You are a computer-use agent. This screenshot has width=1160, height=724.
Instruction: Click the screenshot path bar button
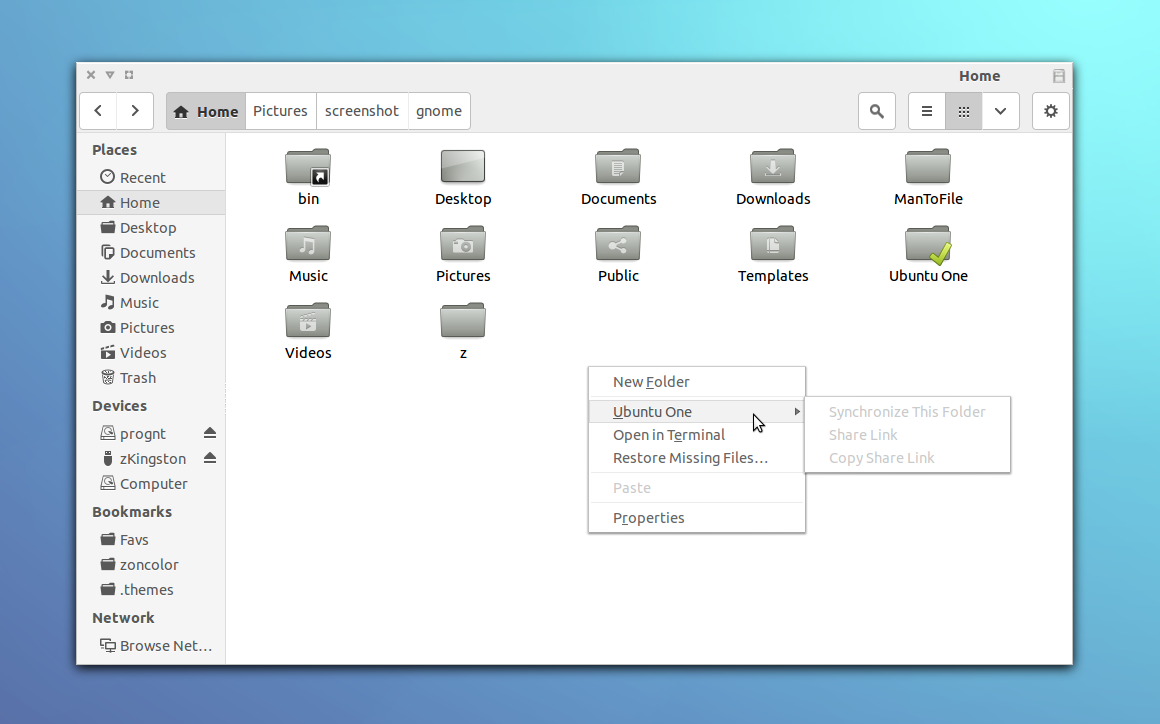(362, 111)
